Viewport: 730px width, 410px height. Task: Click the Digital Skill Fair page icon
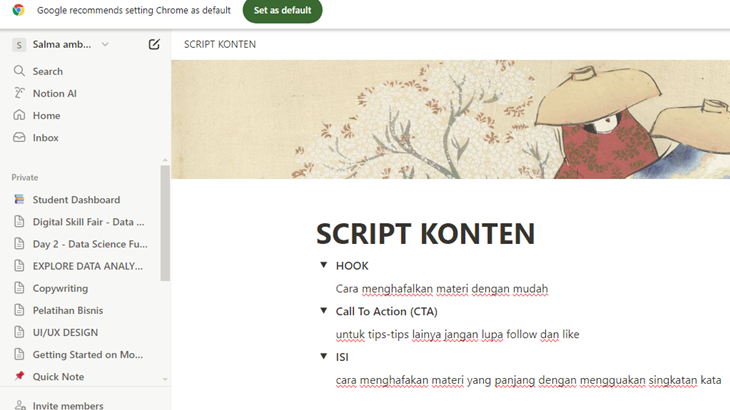19,222
